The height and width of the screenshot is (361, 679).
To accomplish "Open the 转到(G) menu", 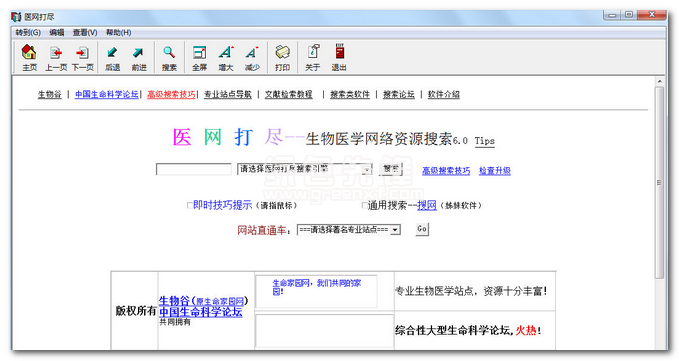I will pos(28,32).
